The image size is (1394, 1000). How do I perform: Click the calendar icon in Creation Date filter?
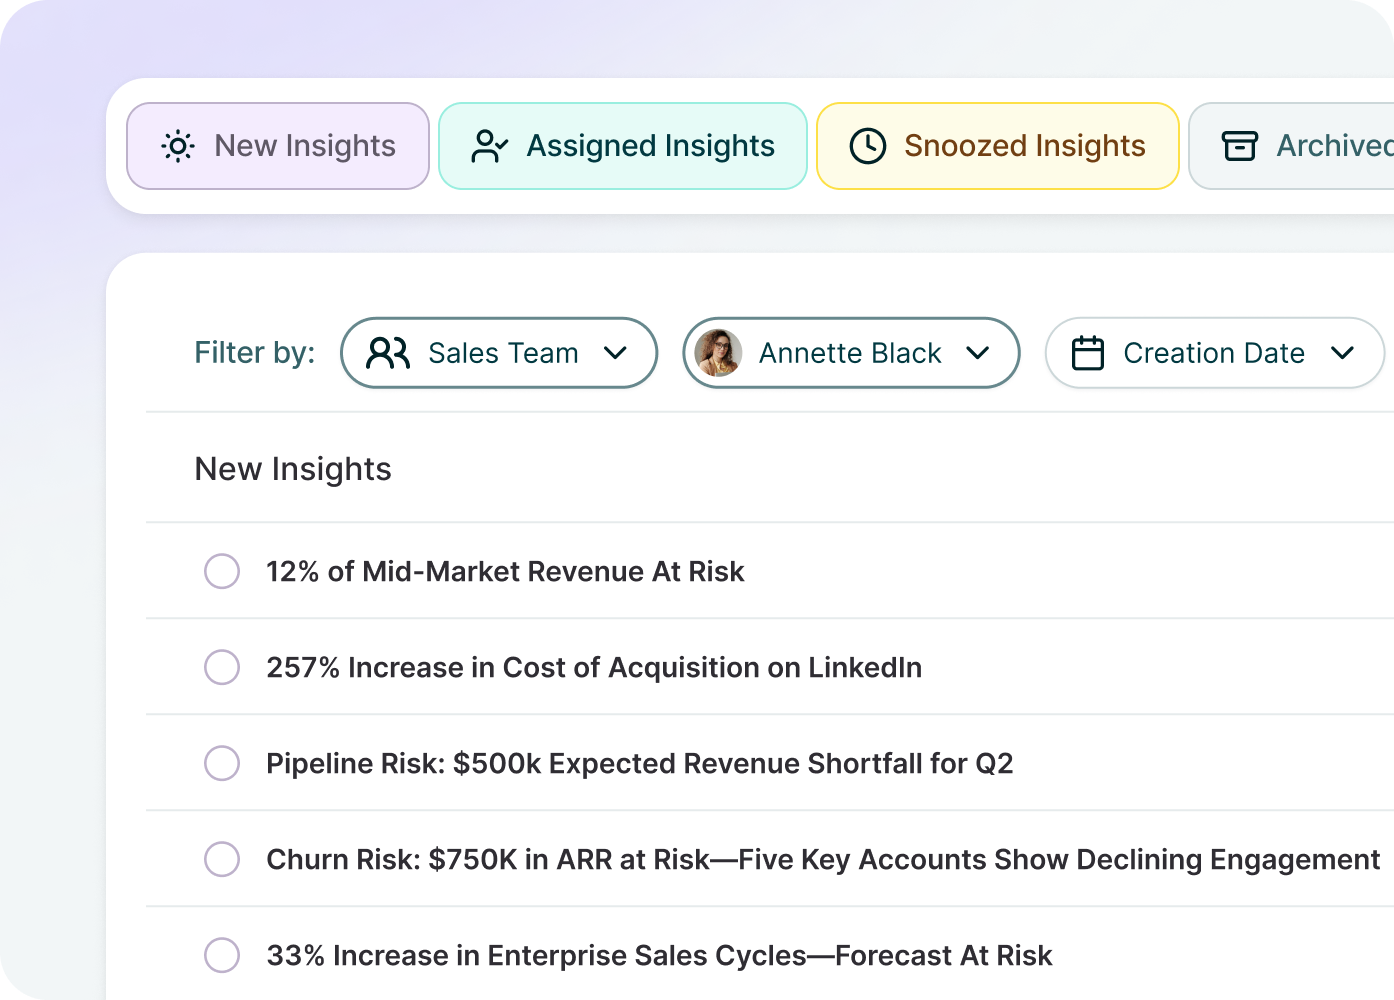tap(1088, 353)
